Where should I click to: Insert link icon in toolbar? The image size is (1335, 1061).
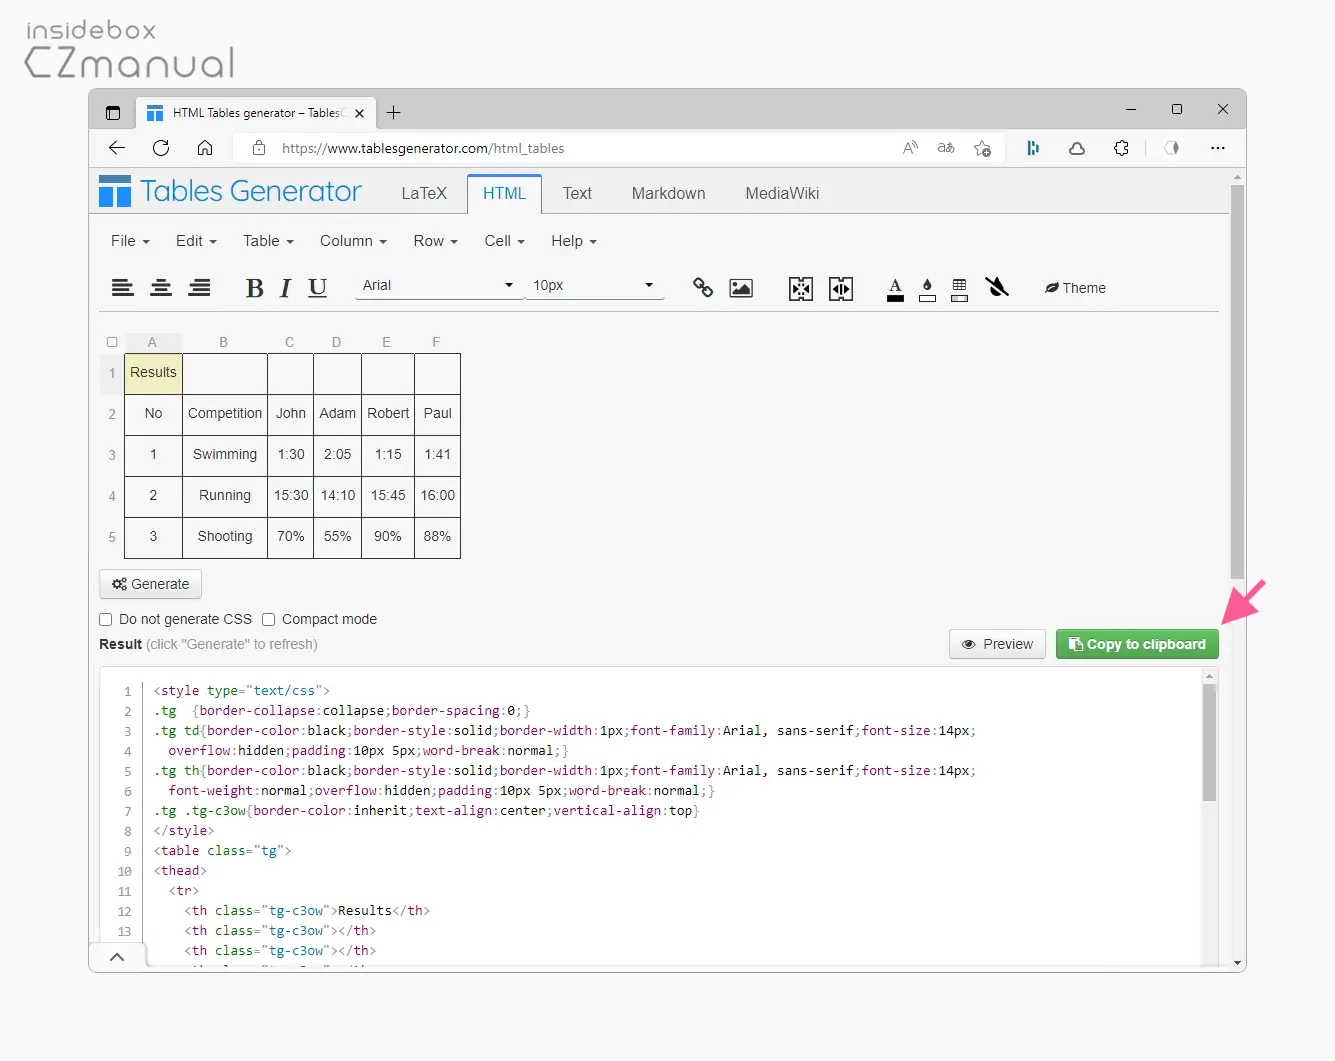point(703,288)
